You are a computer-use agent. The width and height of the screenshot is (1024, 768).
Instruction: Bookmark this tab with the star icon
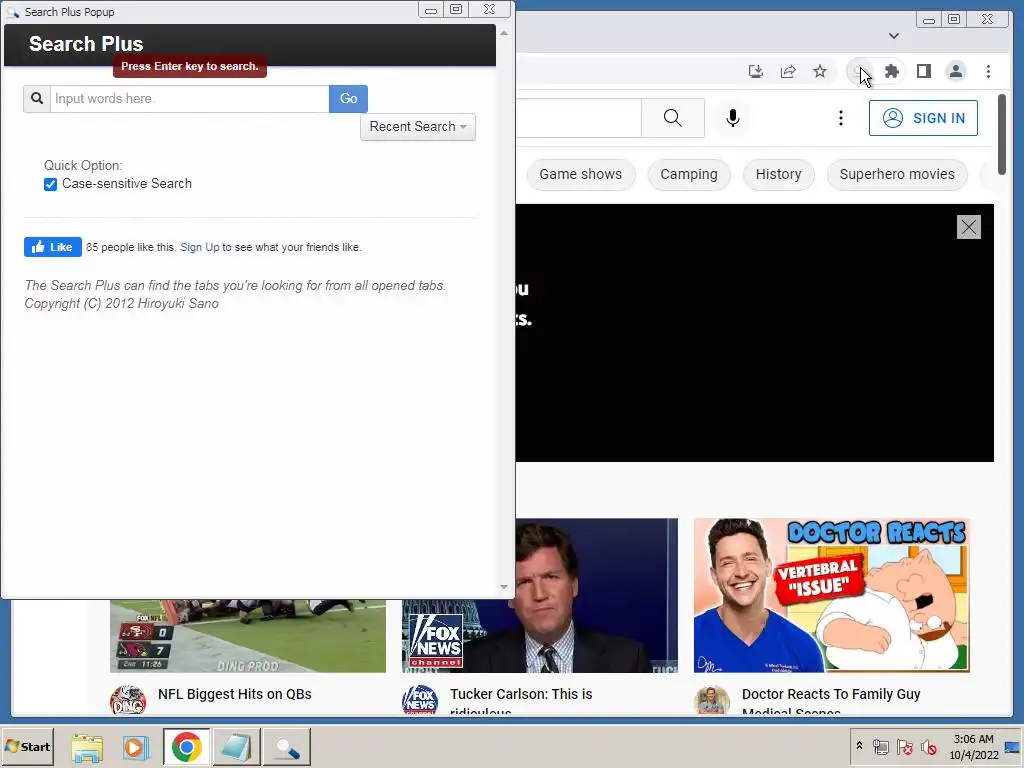pos(820,71)
